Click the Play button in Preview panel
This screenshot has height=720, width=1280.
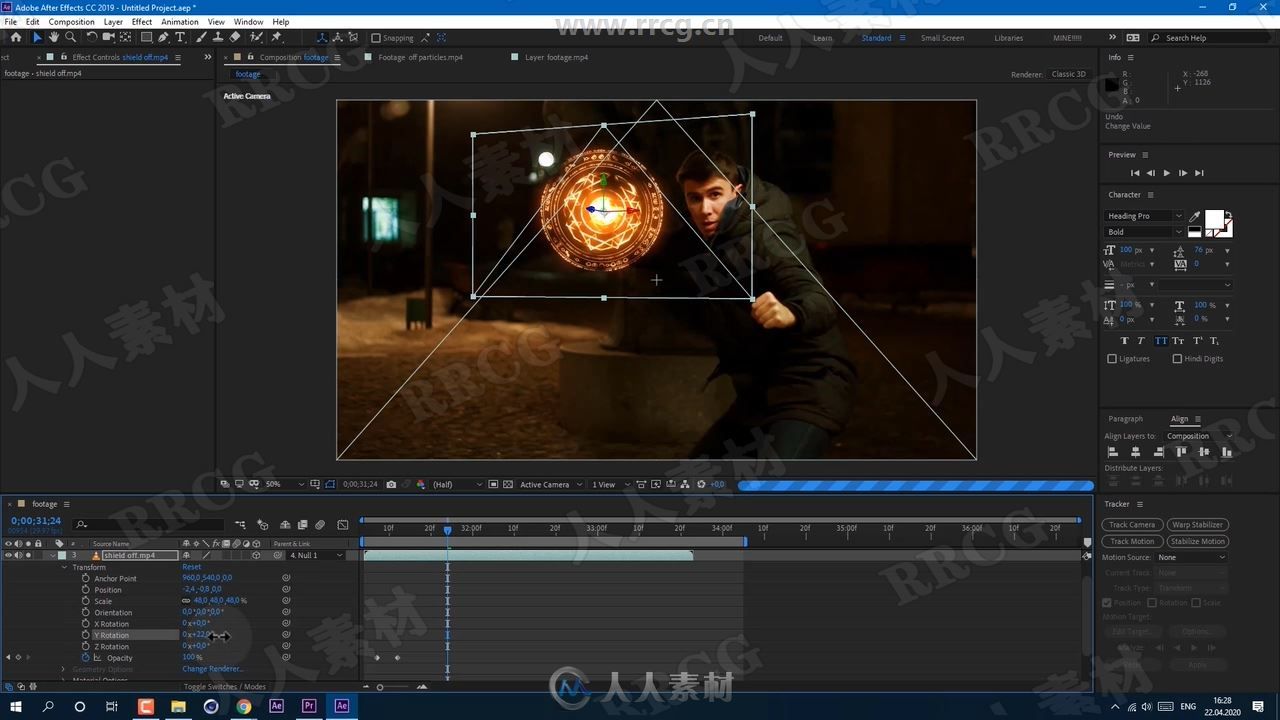pos(1166,173)
